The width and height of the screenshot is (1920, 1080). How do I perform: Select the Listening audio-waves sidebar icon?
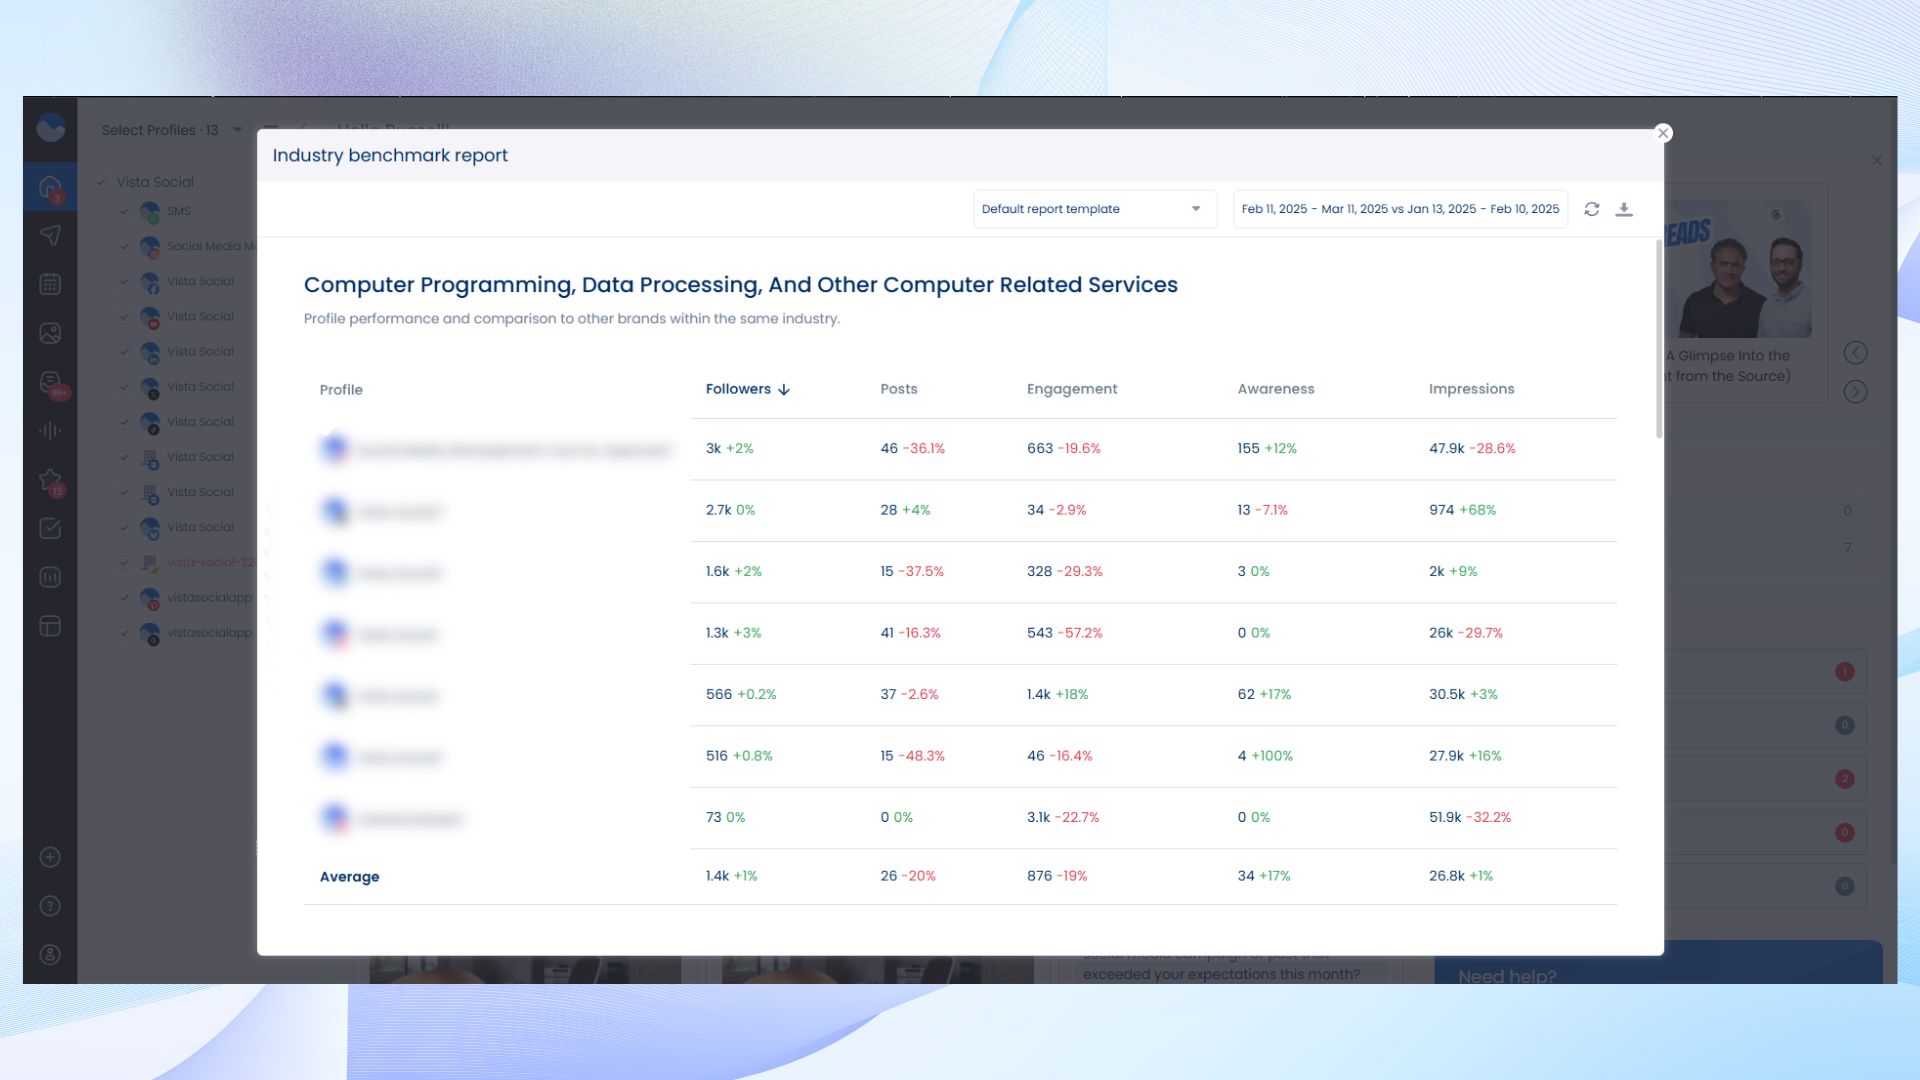[x=50, y=430]
